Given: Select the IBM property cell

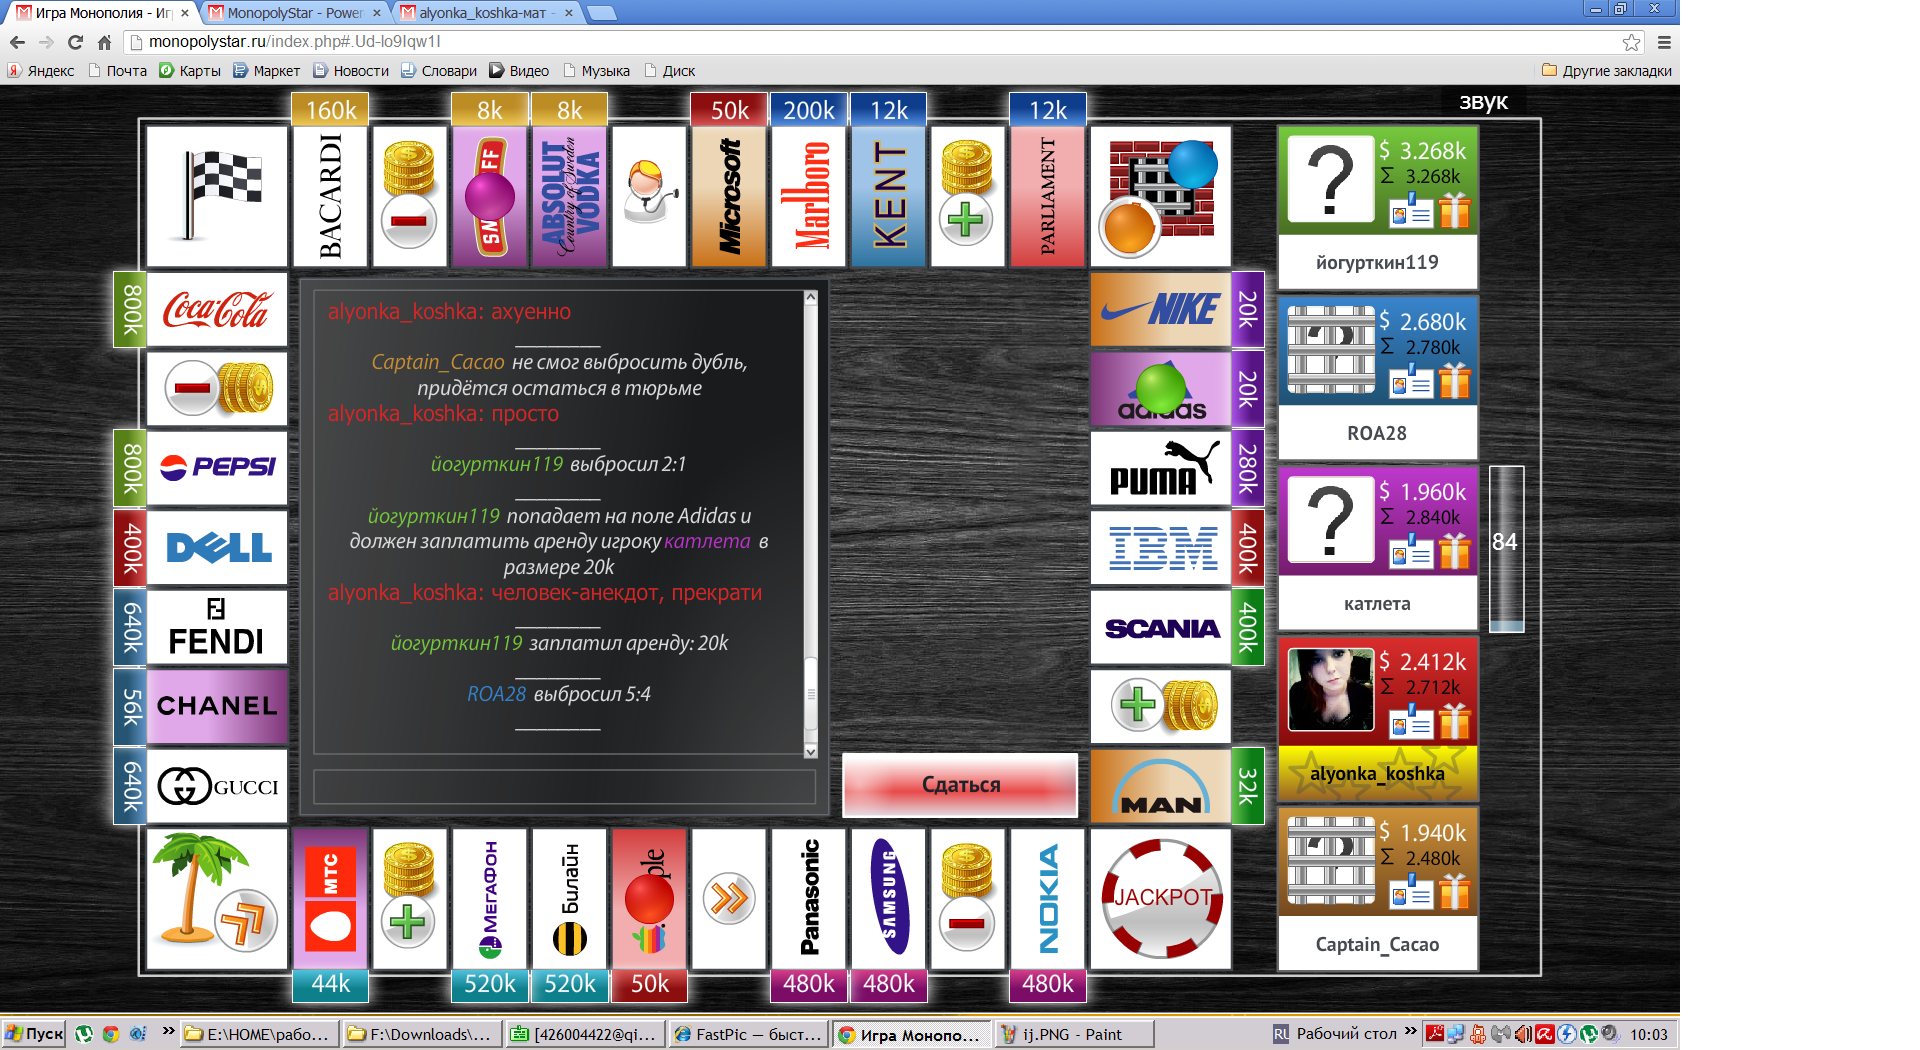Looking at the screenshot, I should pyautogui.click(x=1160, y=548).
